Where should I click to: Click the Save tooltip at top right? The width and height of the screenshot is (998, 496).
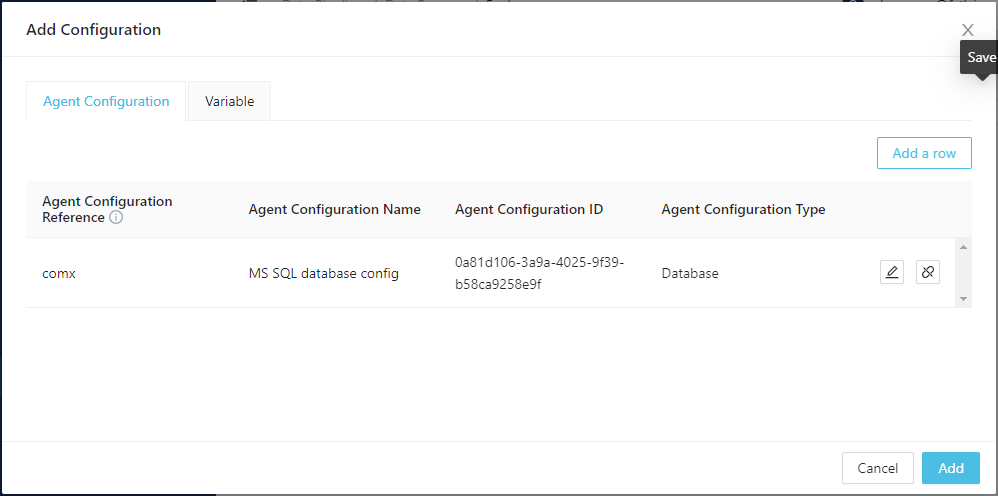[x=980, y=57]
